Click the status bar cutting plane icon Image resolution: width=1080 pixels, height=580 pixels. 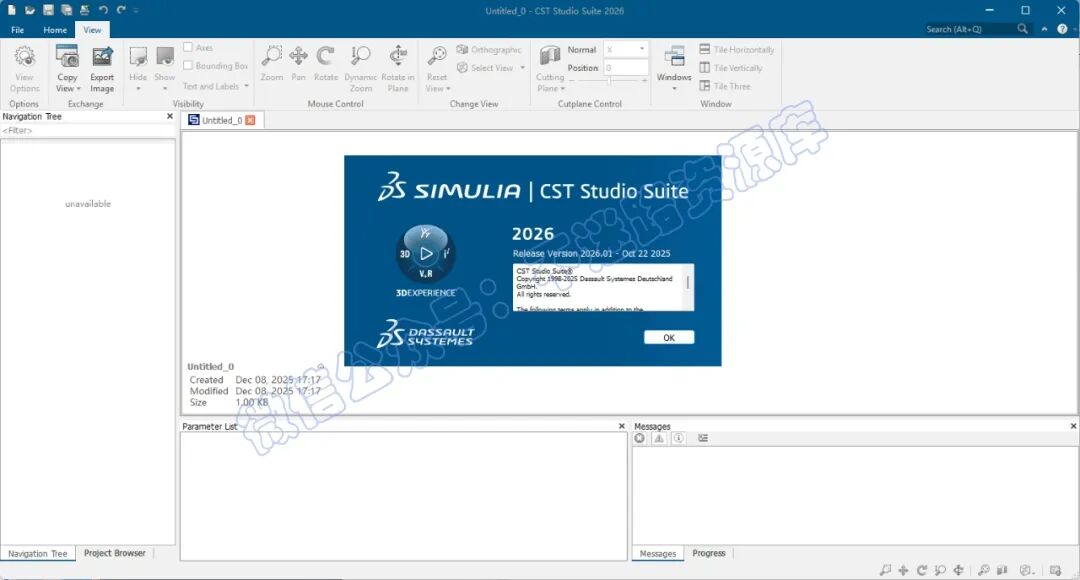1002,570
